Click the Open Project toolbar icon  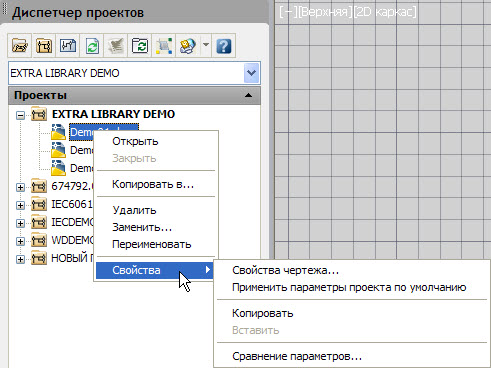(20, 46)
